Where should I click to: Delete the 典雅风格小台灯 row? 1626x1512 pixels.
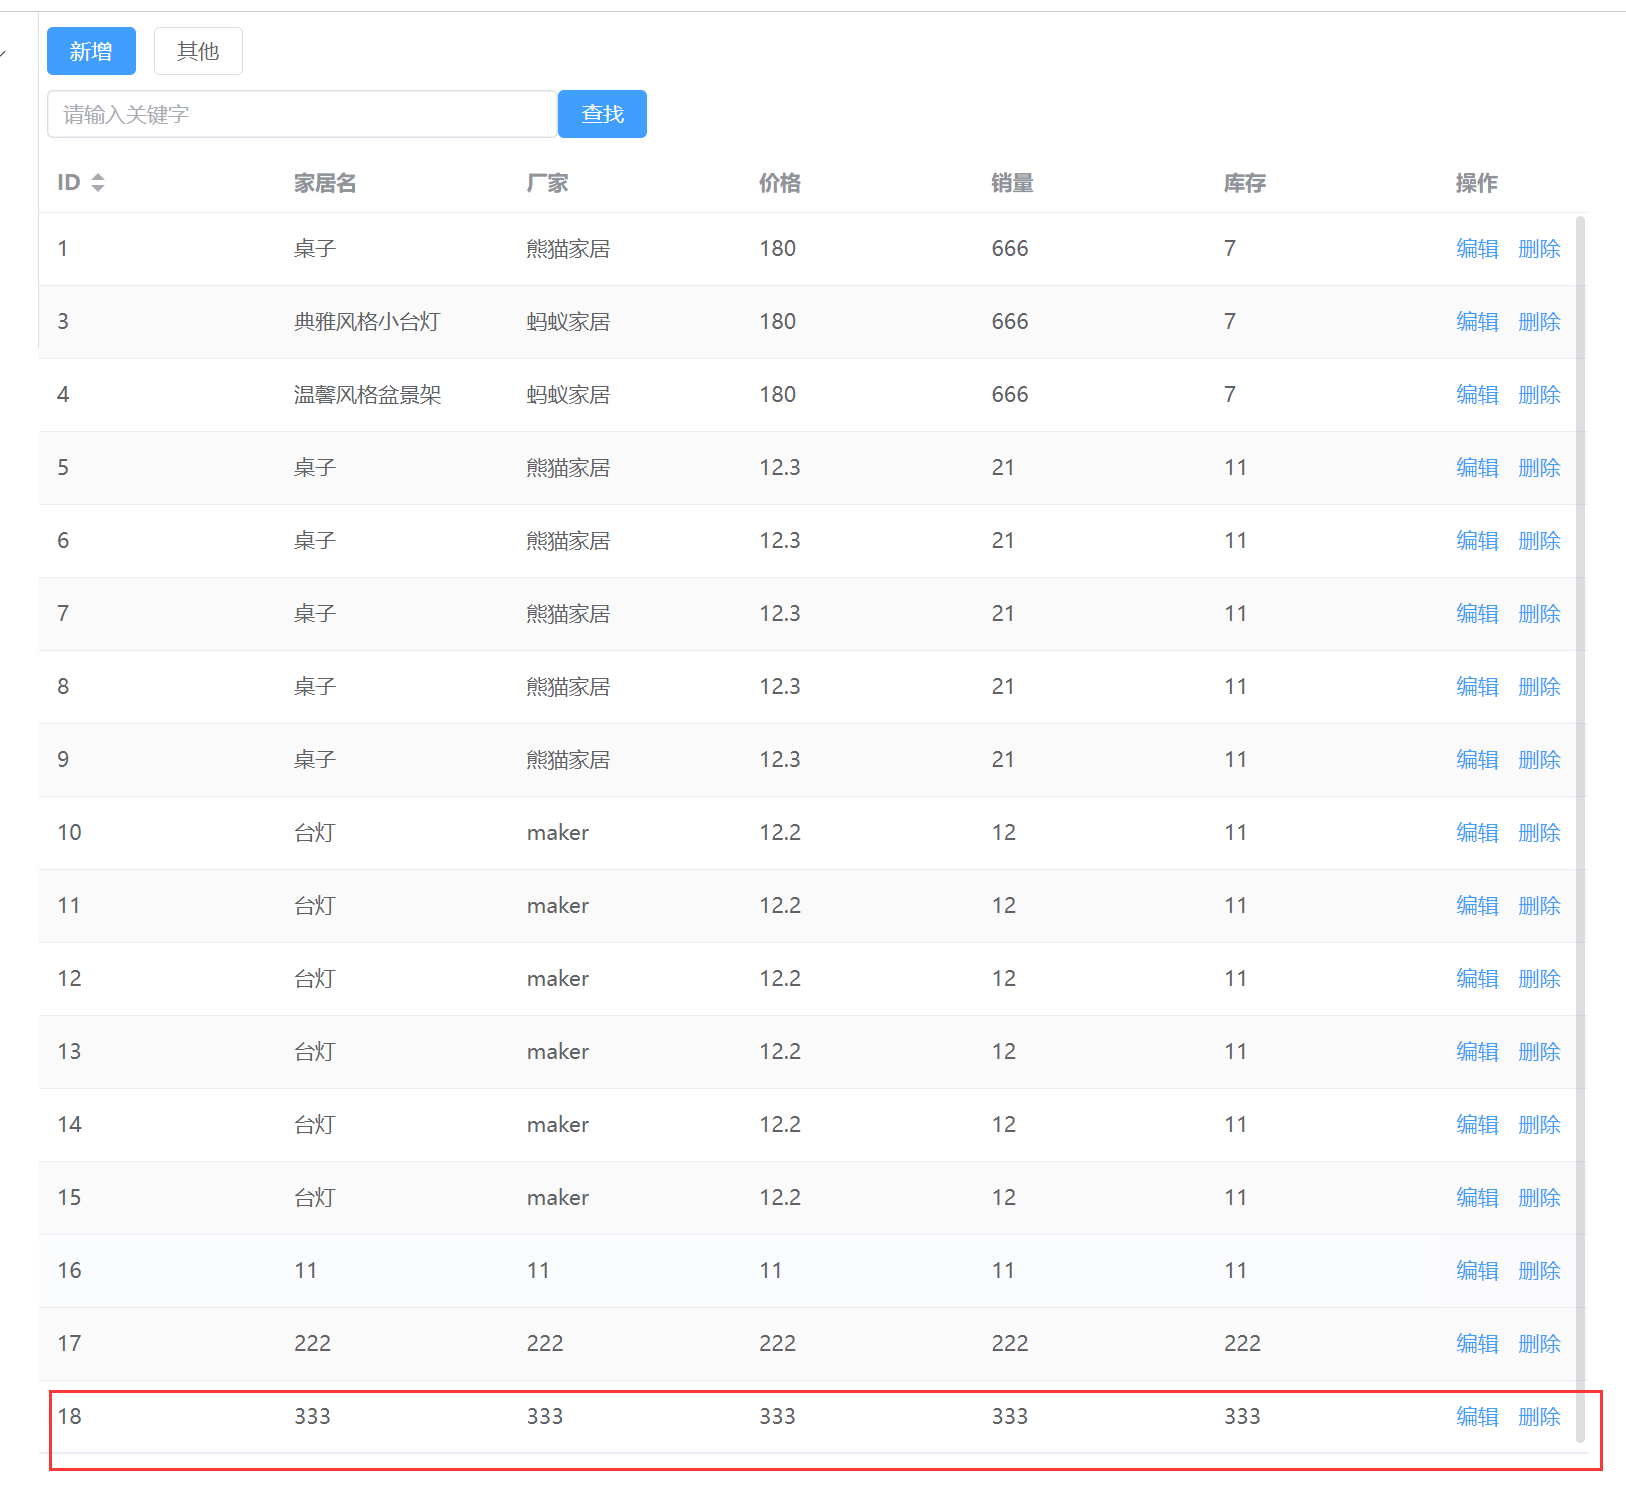coord(1539,322)
